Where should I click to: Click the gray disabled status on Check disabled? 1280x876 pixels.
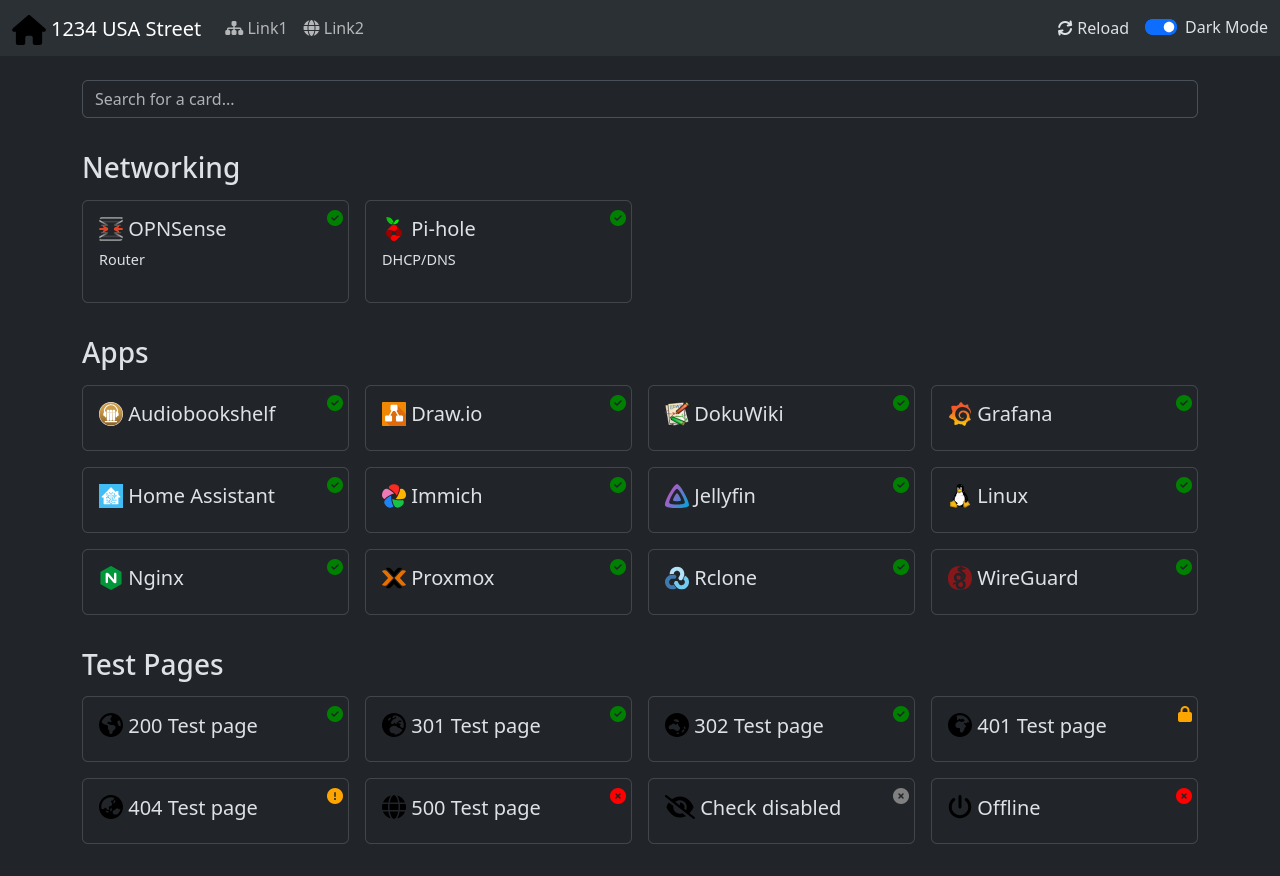point(901,796)
